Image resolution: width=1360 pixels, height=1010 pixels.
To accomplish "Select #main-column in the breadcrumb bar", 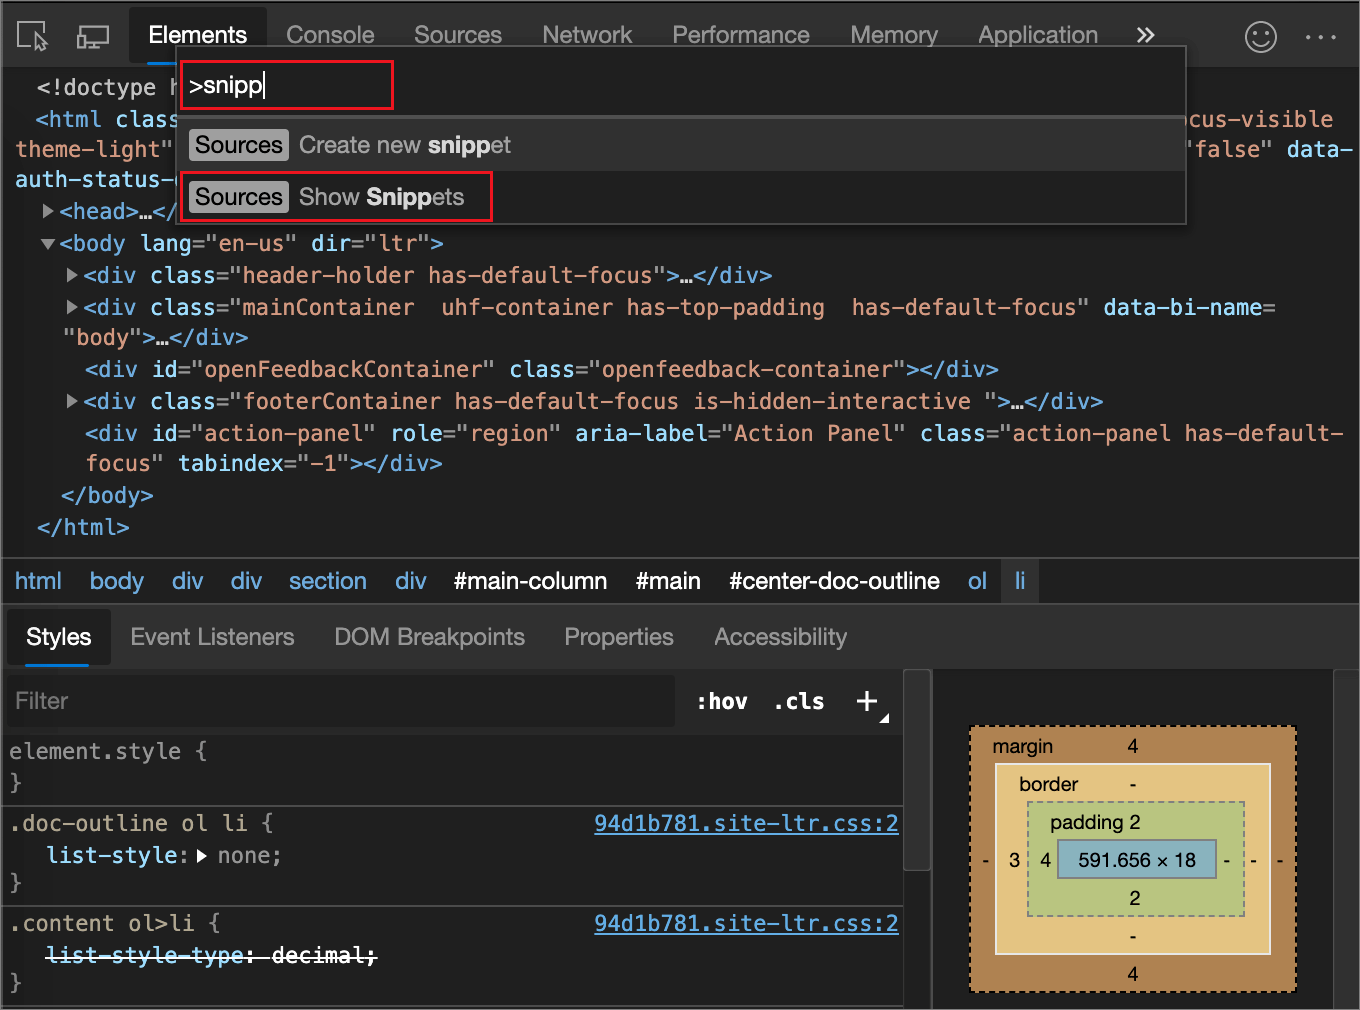I will click(x=531, y=580).
